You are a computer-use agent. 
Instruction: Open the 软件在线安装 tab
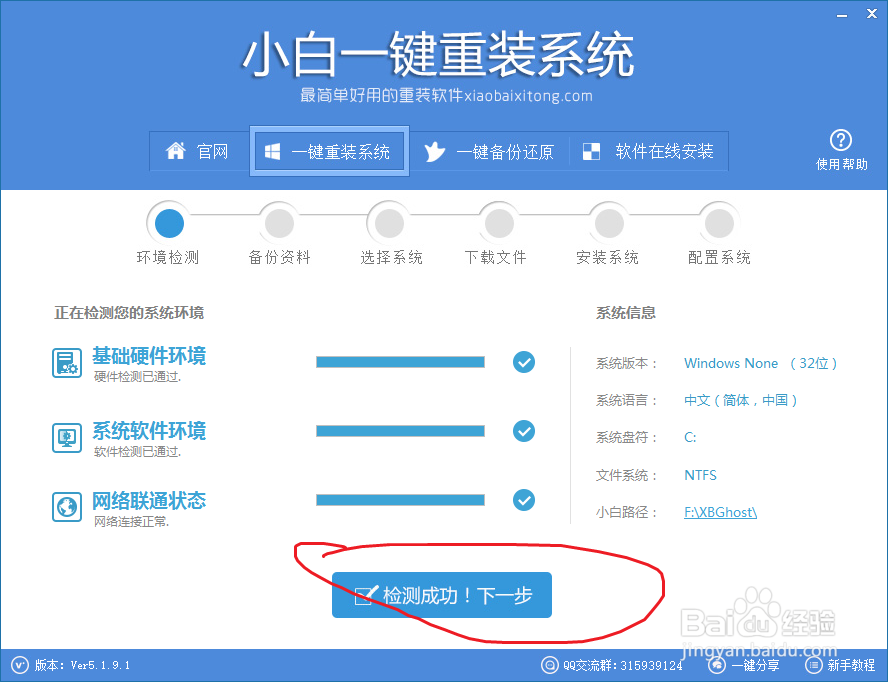pos(648,151)
